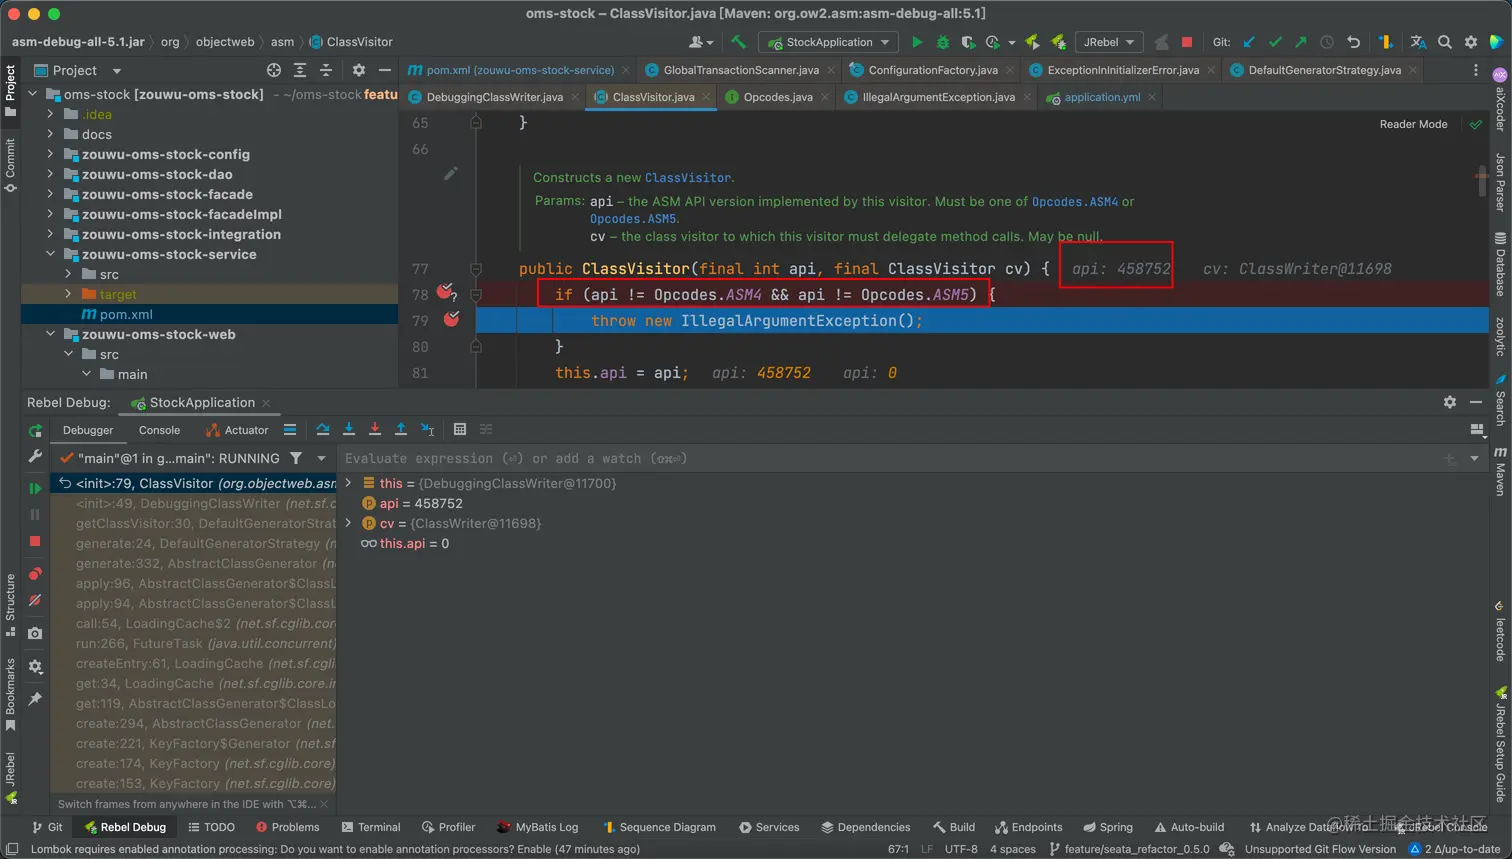Rerun StockApplication in debug panel
The width and height of the screenshot is (1512, 859).
(x=35, y=431)
